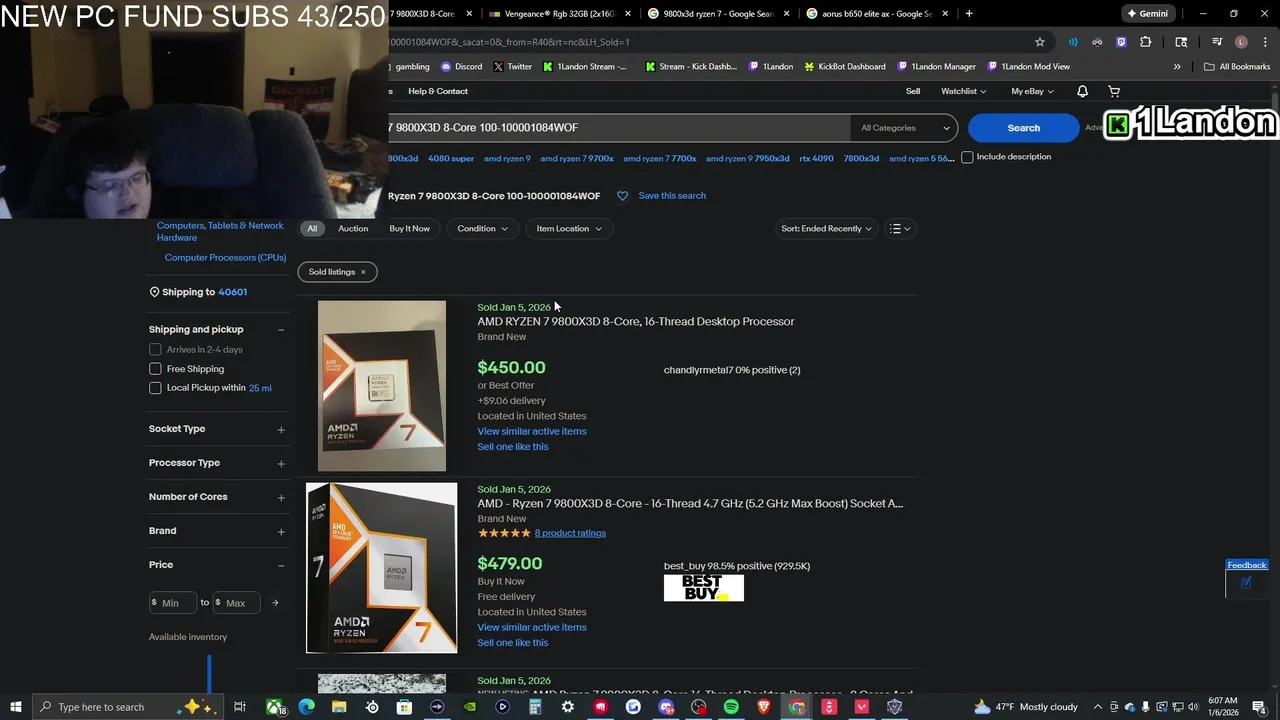Image resolution: width=1280 pixels, height=720 pixels.
Task: Open the Item Location dropdown
Action: pos(569,229)
